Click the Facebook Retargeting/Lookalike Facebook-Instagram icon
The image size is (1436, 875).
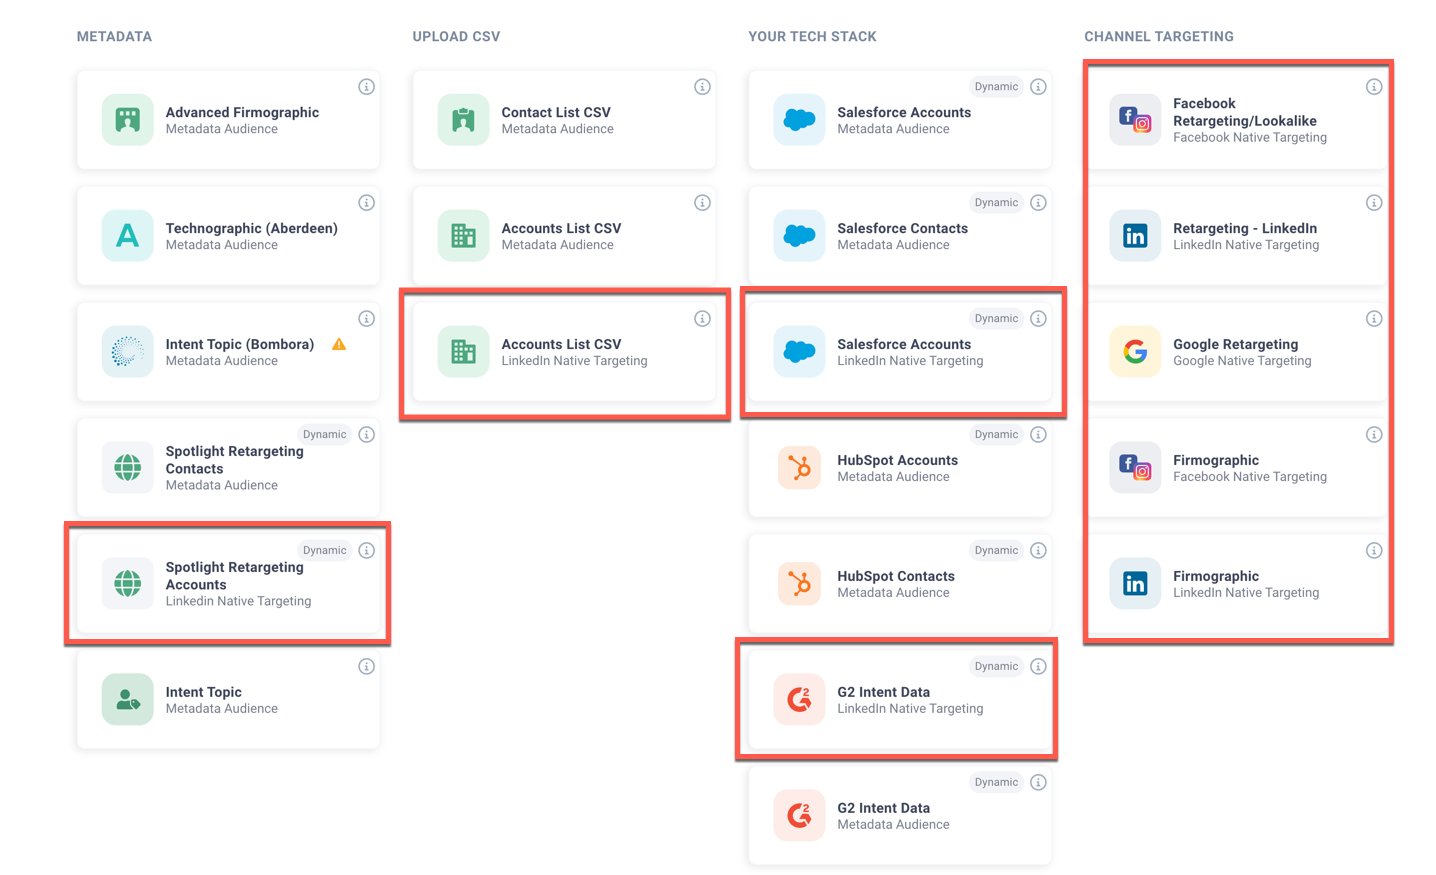pyautogui.click(x=1135, y=120)
